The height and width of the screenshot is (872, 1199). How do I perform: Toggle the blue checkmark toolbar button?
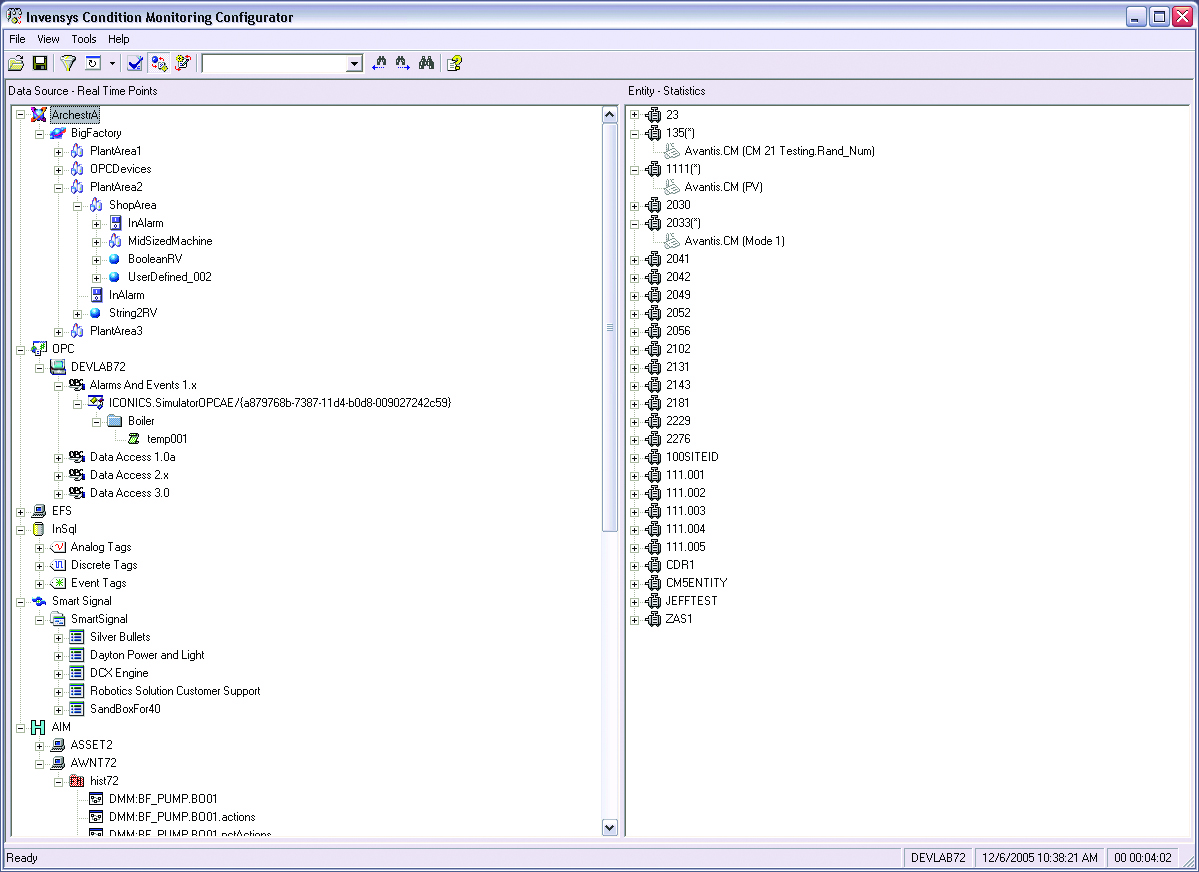pyautogui.click(x=135, y=63)
